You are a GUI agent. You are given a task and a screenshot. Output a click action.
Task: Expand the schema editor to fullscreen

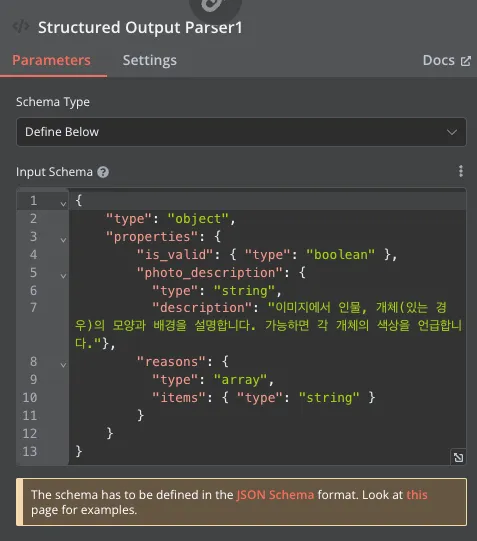click(458, 457)
